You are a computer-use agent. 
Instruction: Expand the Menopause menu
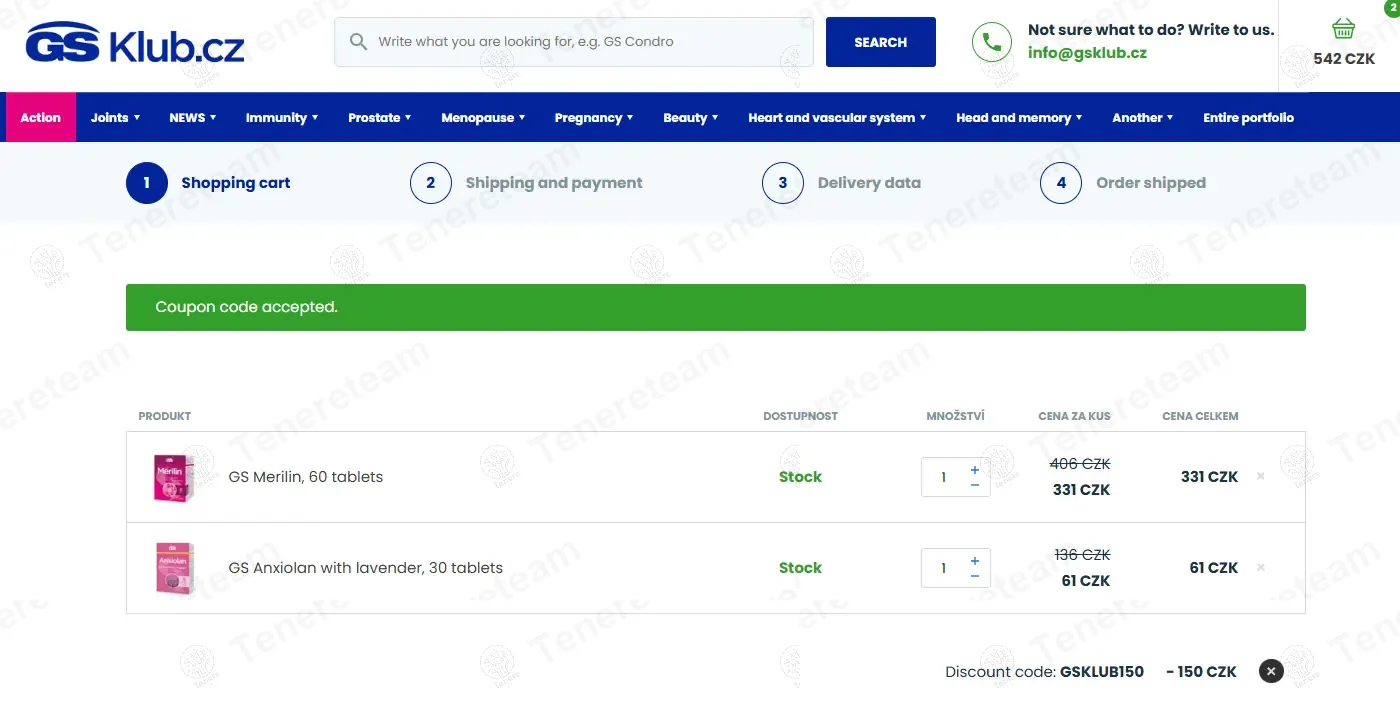pyautogui.click(x=484, y=117)
